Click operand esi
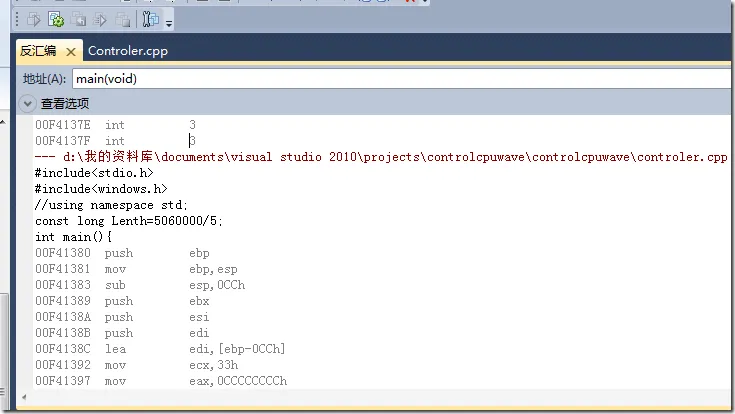The image size is (735, 414). click(199, 317)
